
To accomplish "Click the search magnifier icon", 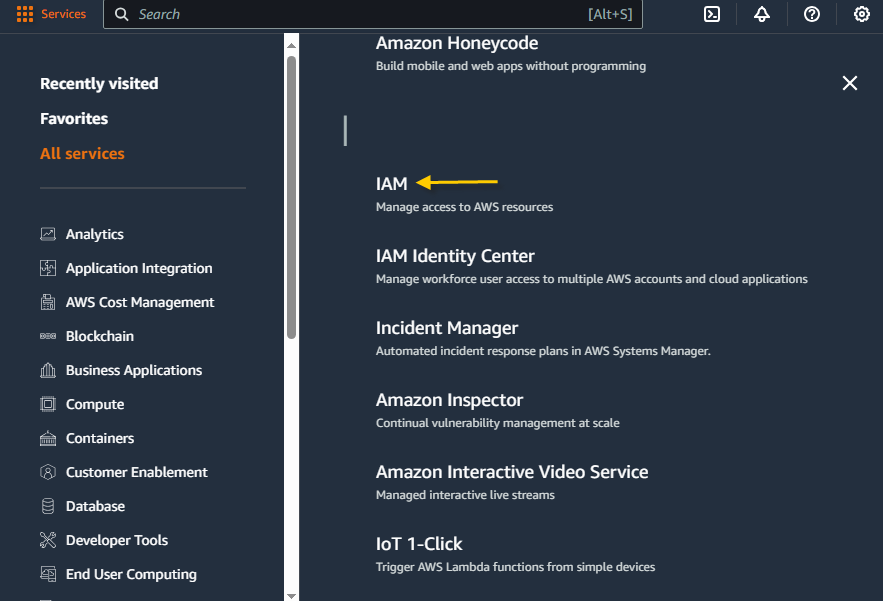I will 122,14.
